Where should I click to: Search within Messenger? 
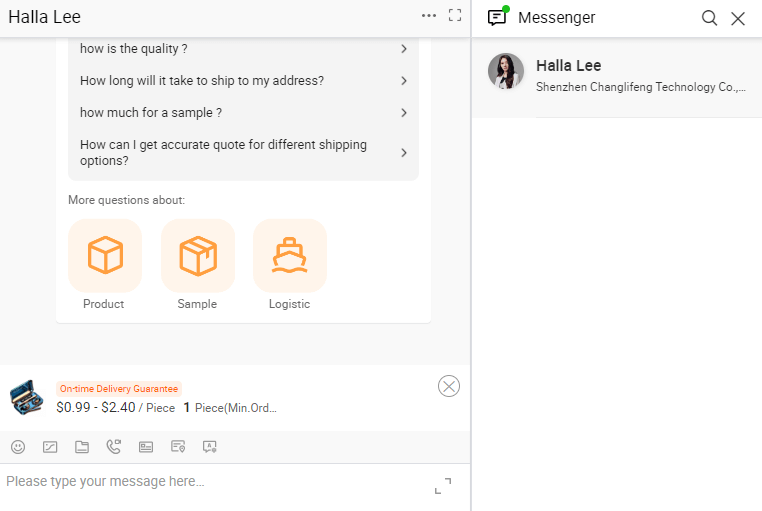pyautogui.click(x=710, y=18)
